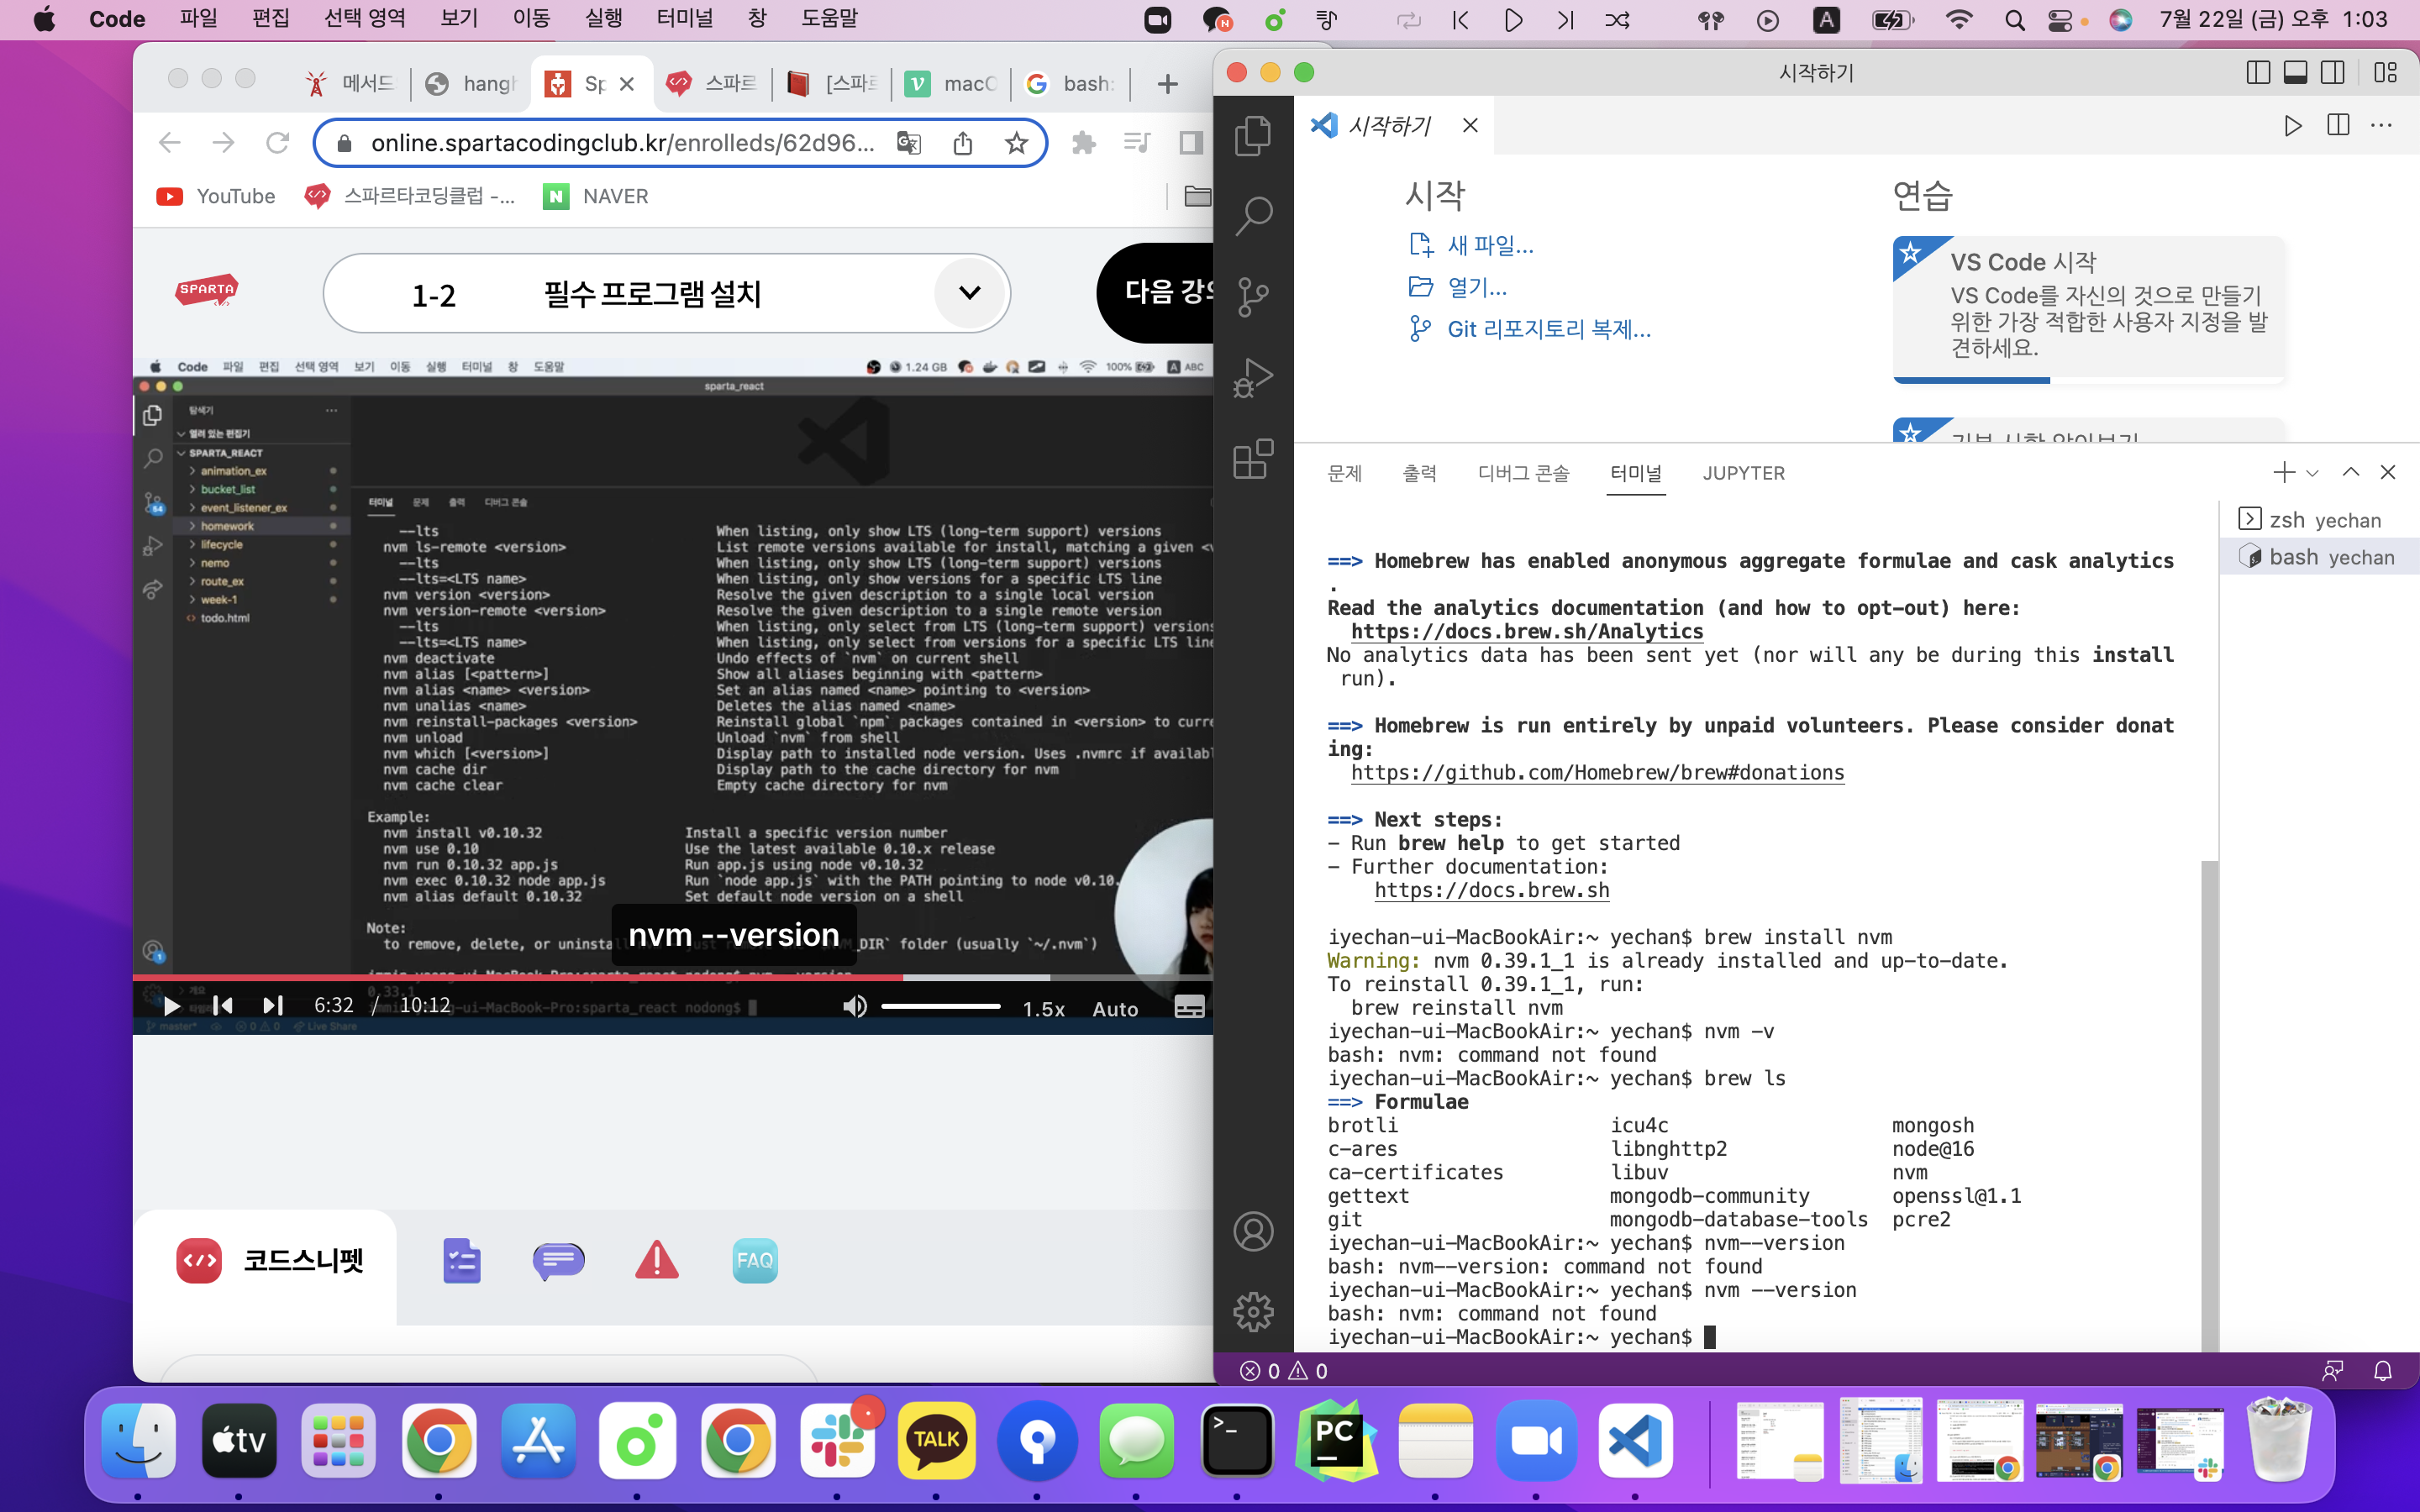Click the feedback icon in VS Code status bar
2420x1512 pixels.
coord(2333,1371)
